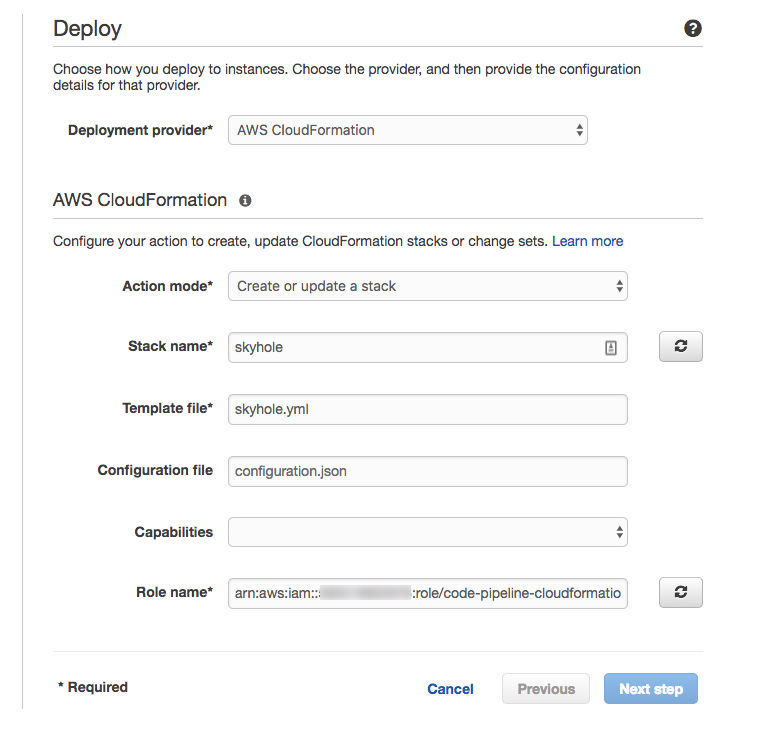Click the Deployment provider dropdown arrows
Viewport: 780px width, 738px height.
(580, 130)
